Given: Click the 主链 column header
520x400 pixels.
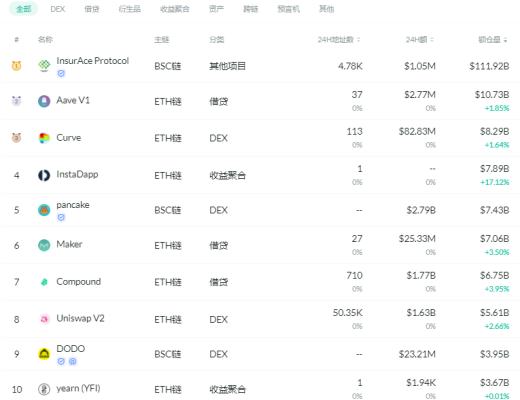Looking at the screenshot, I should tap(162, 40).
